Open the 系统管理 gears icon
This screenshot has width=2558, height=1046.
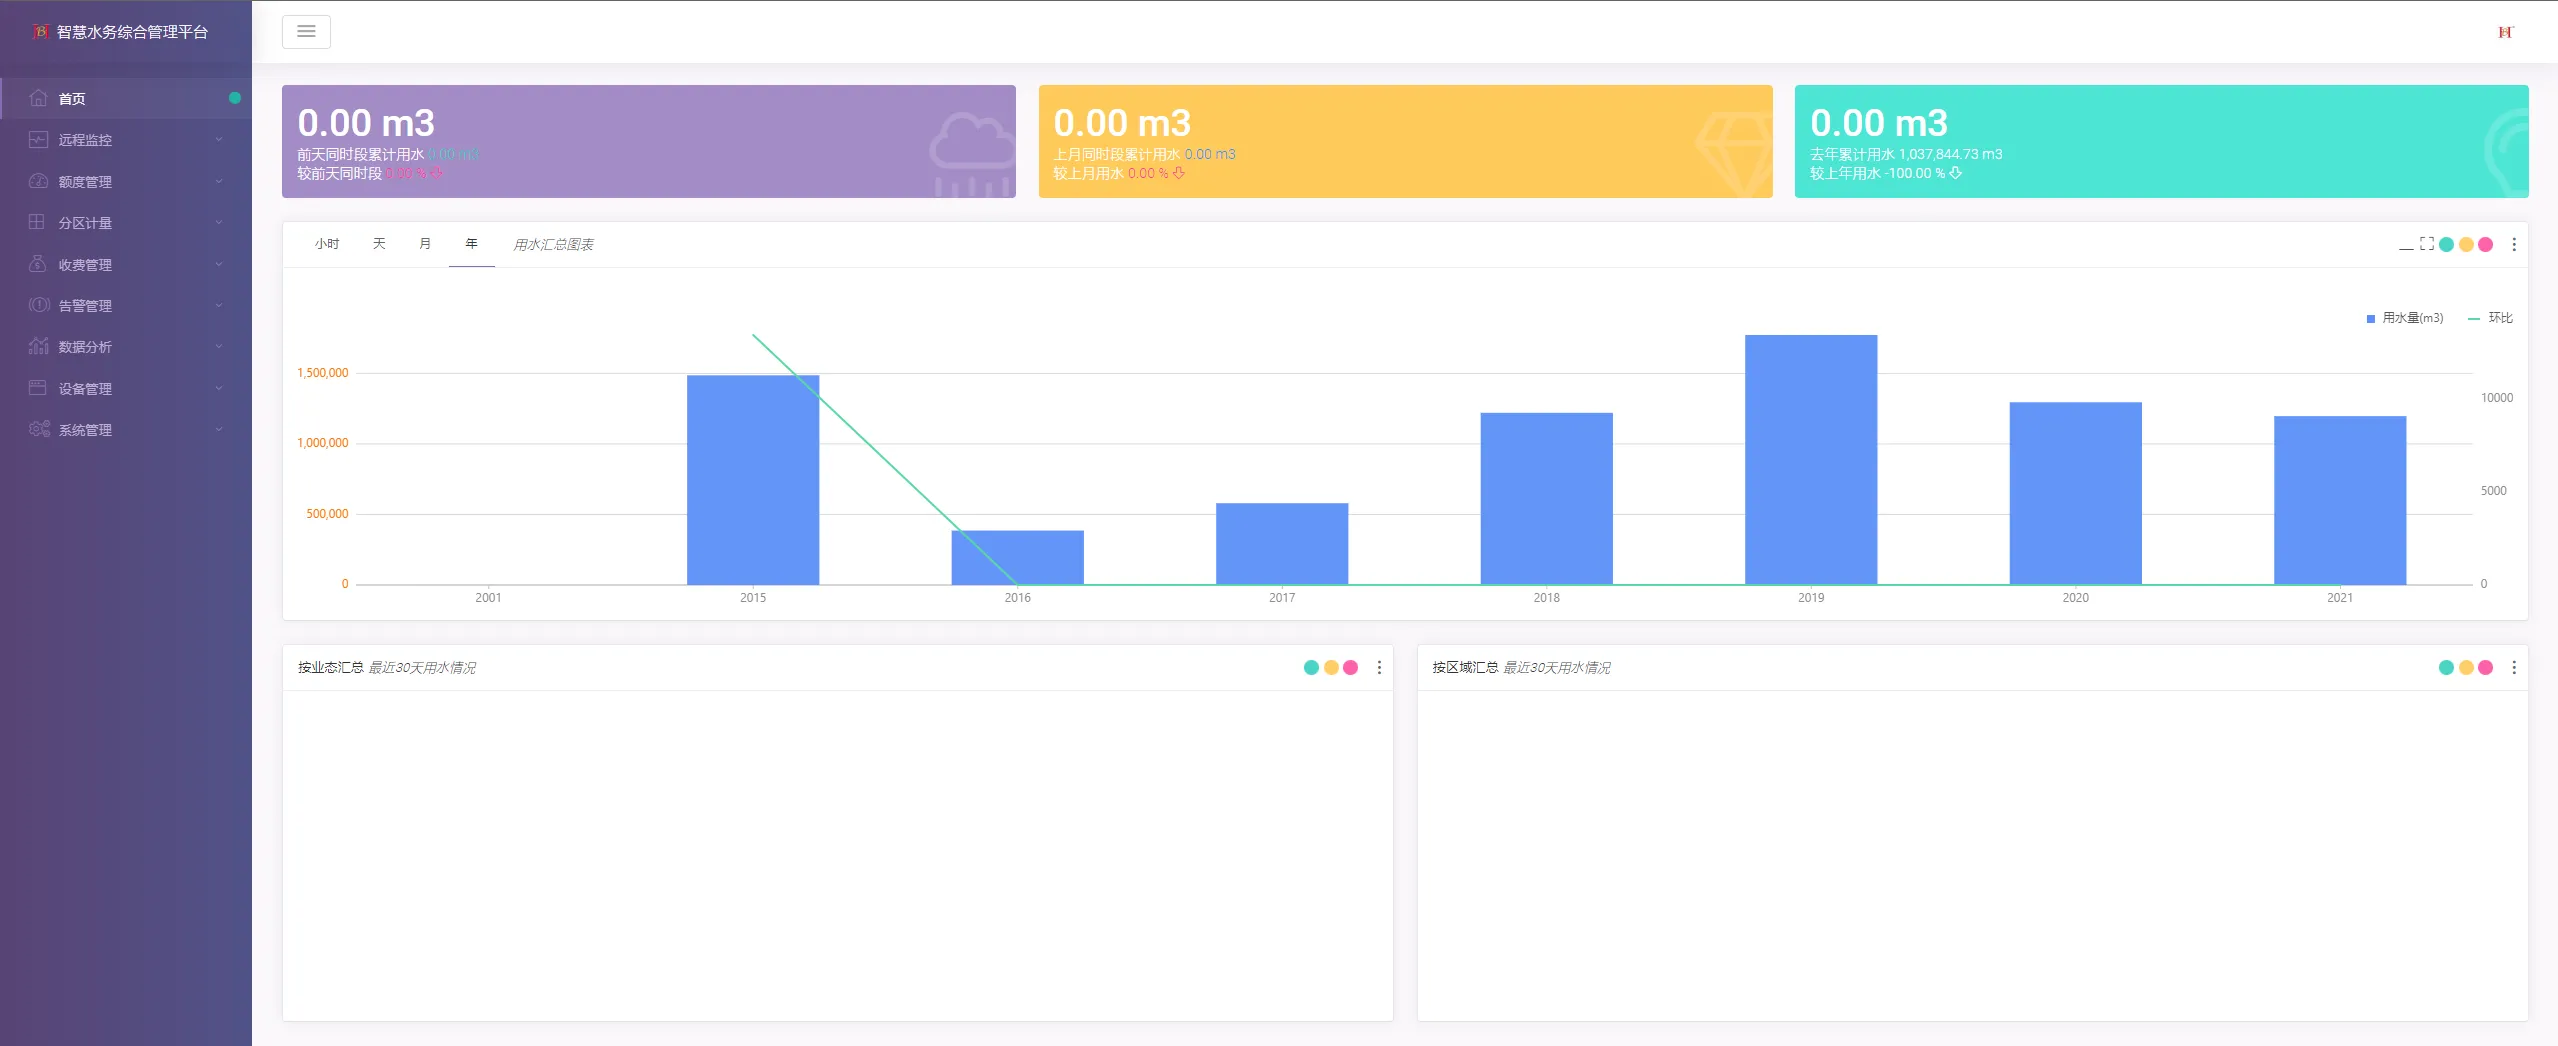point(39,429)
